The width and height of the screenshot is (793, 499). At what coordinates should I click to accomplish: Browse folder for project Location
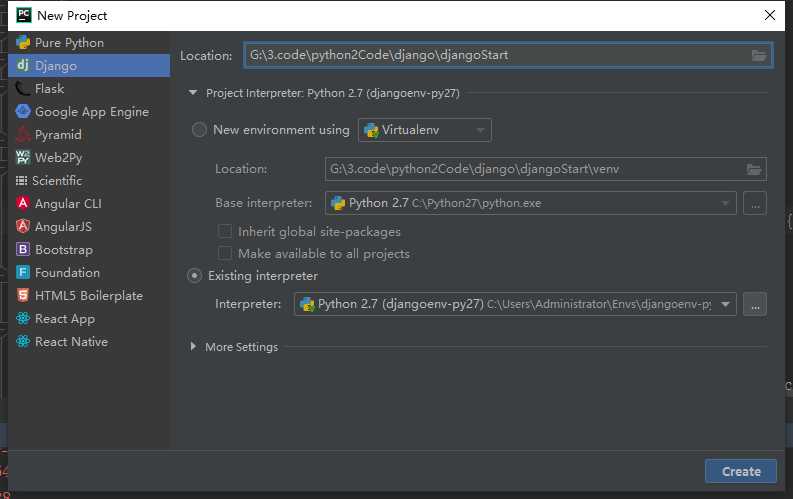pyautogui.click(x=759, y=56)
